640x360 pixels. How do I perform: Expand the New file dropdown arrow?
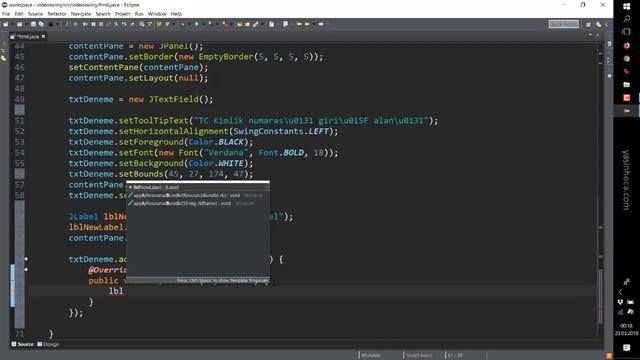(x=12, y=24)
